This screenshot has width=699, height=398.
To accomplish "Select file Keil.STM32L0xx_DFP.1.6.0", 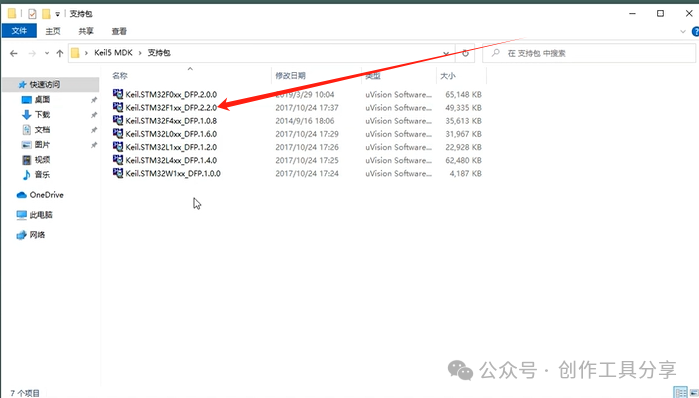I will pyautogui.click(x=171, y=134).
